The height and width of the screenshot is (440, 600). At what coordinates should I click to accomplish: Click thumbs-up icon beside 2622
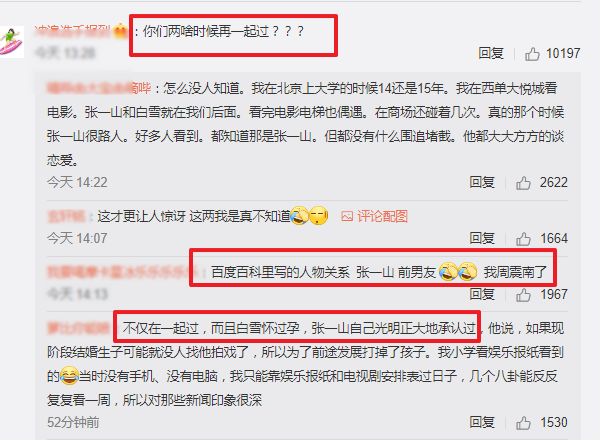[x=523, y=183]
